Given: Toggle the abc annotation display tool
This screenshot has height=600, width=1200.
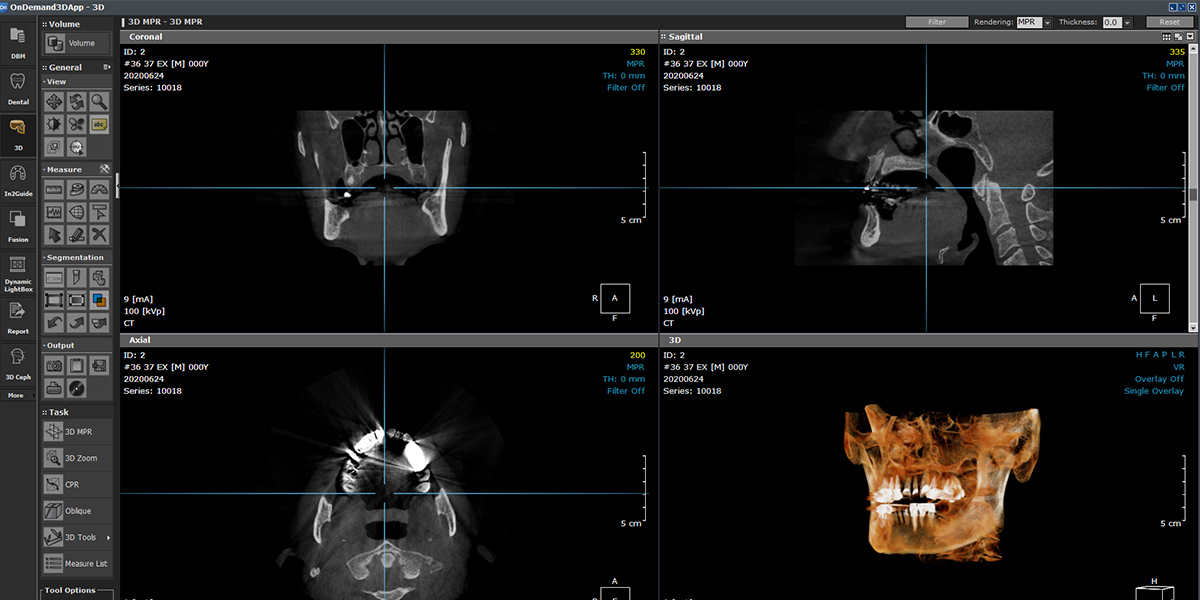Looking at the screenshot, I should click(x=99, y=123).
